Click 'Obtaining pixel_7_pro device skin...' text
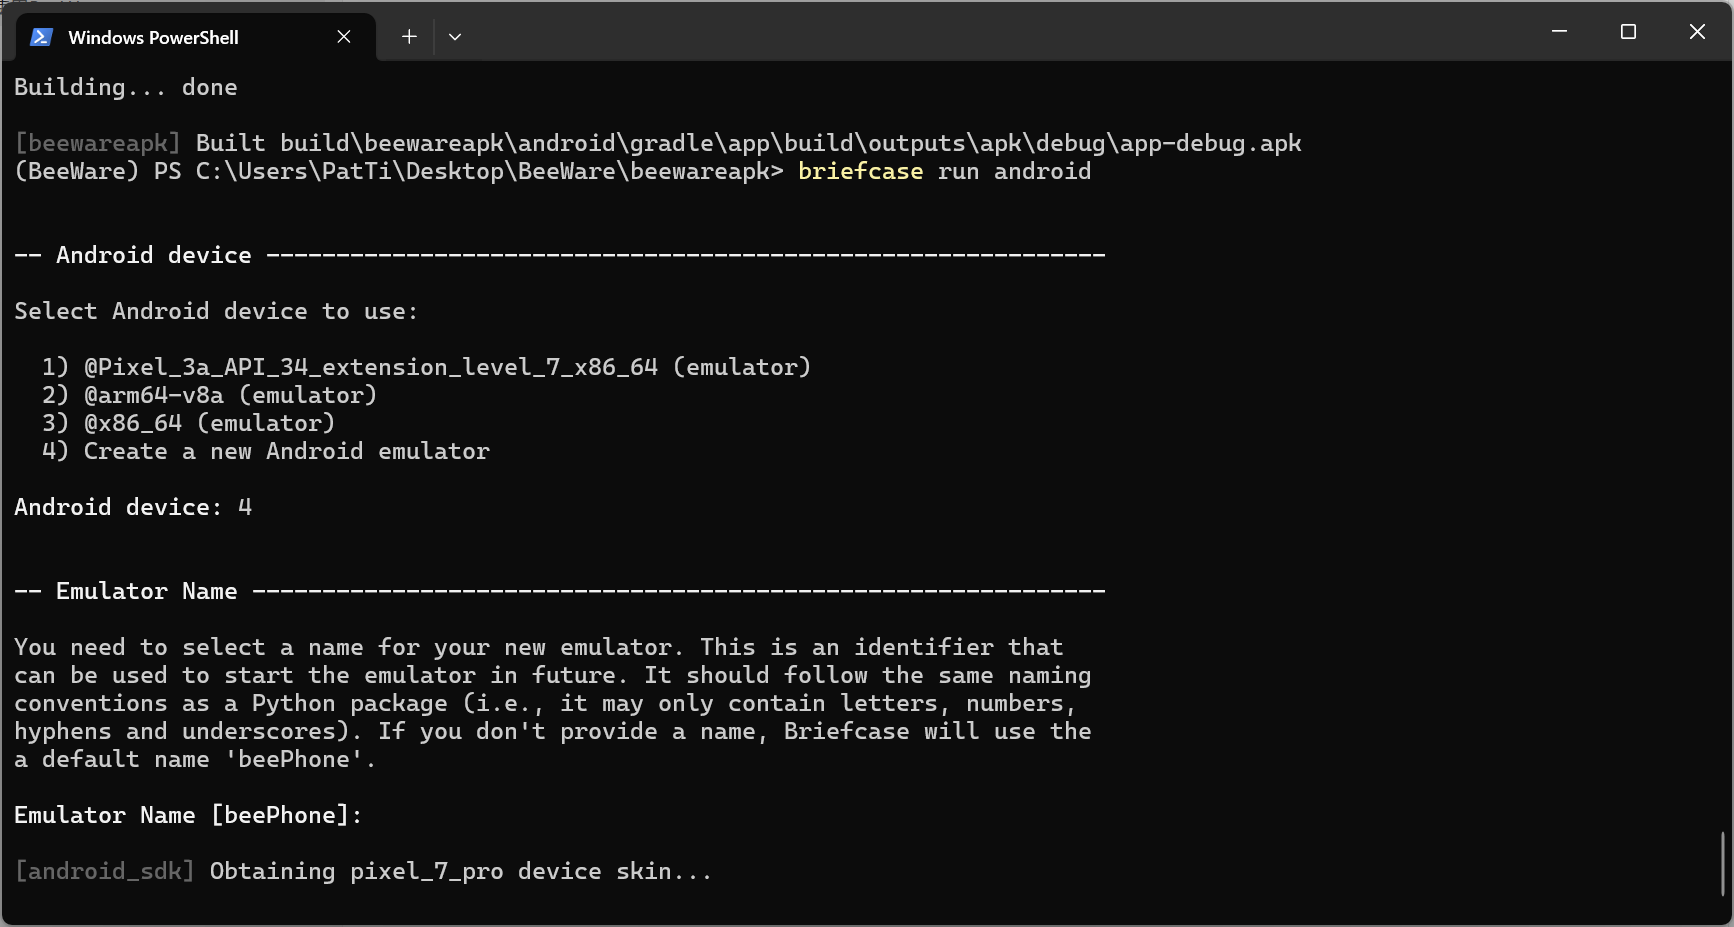The width and height of the screenshot is (1734, 927). (461, 871)
